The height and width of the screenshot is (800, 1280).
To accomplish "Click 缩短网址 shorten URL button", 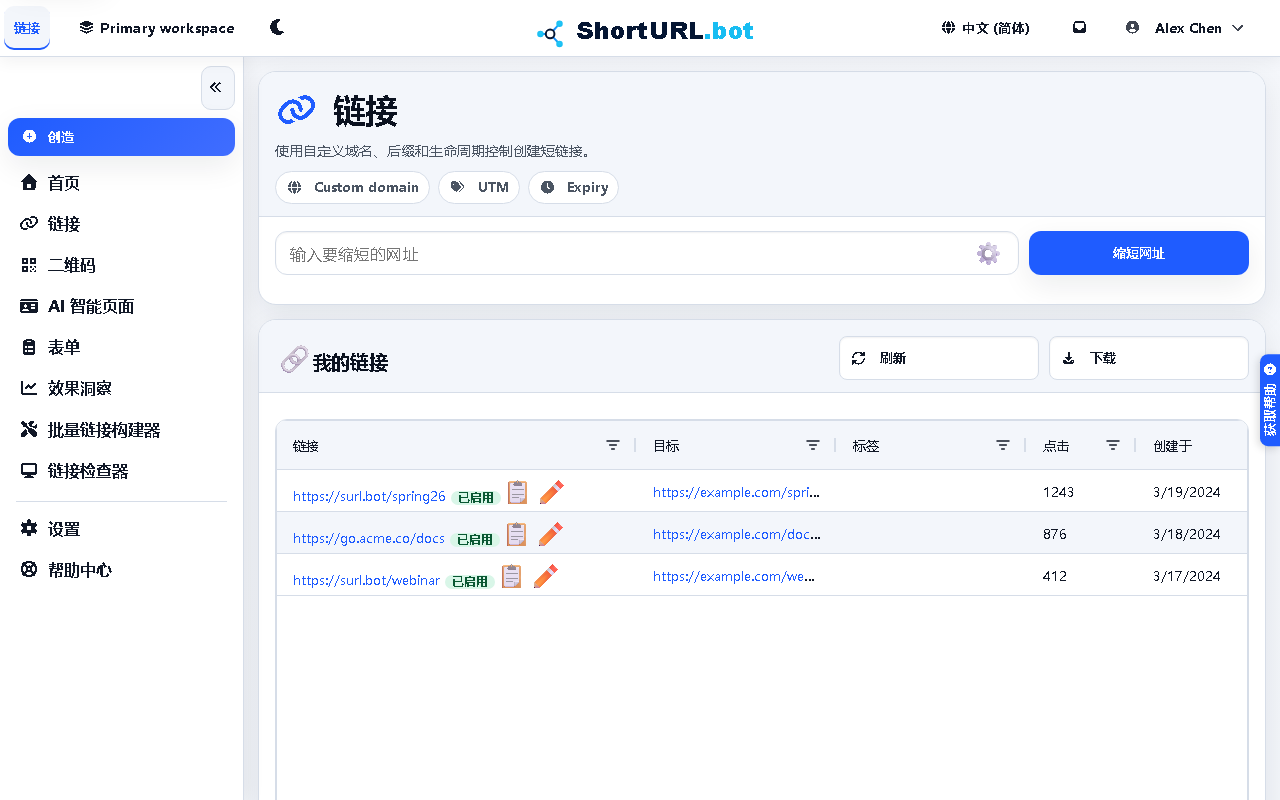I will [1139, 253].
